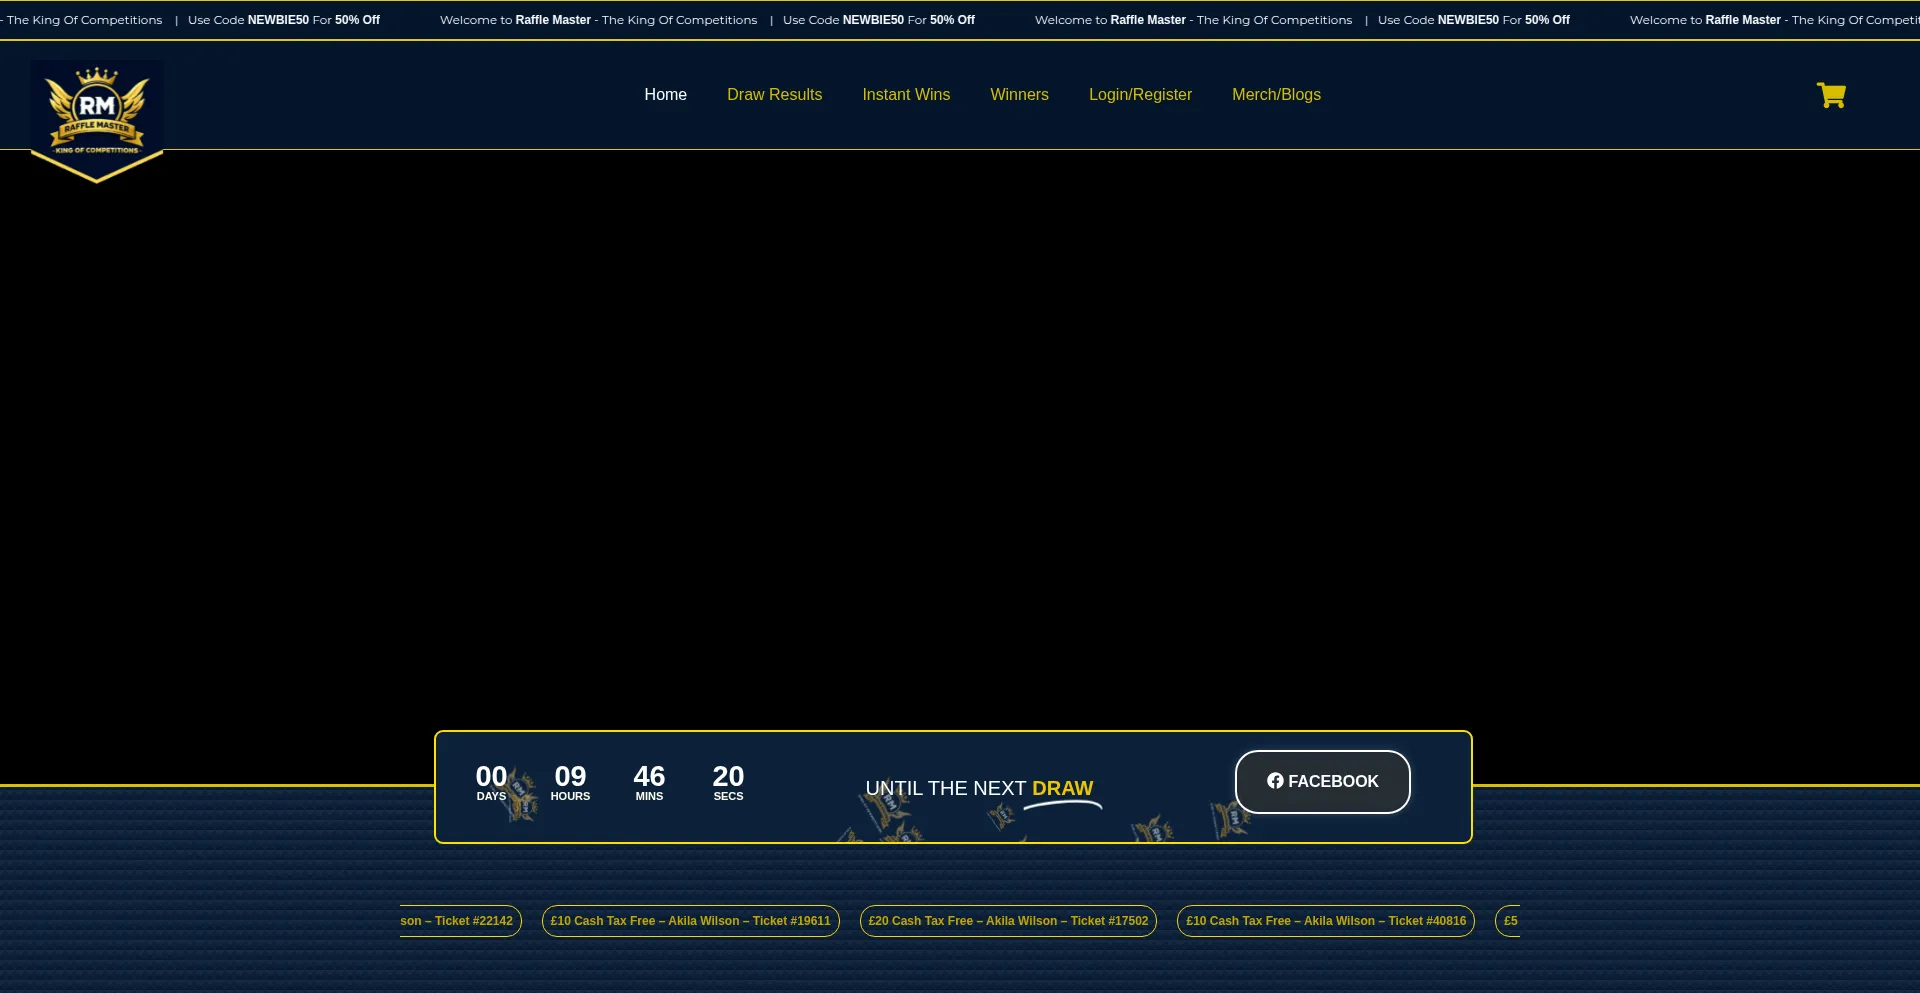Click the UNTIL THE NEXT DRAW heading
The image size is (1920, 993).
coord(979,788)
